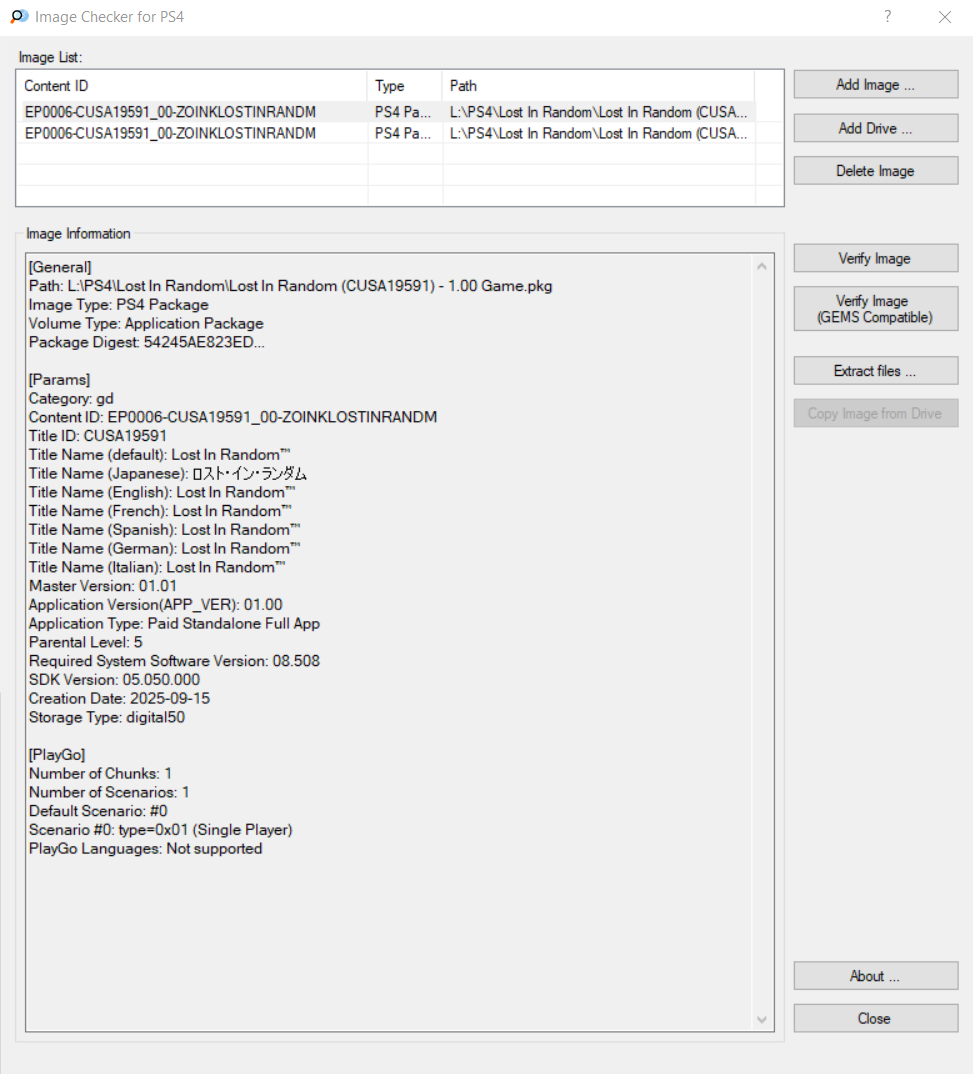This screenshot has width=973, height=1074.
Task: Run Verify Image
Action: click(876, 258)
